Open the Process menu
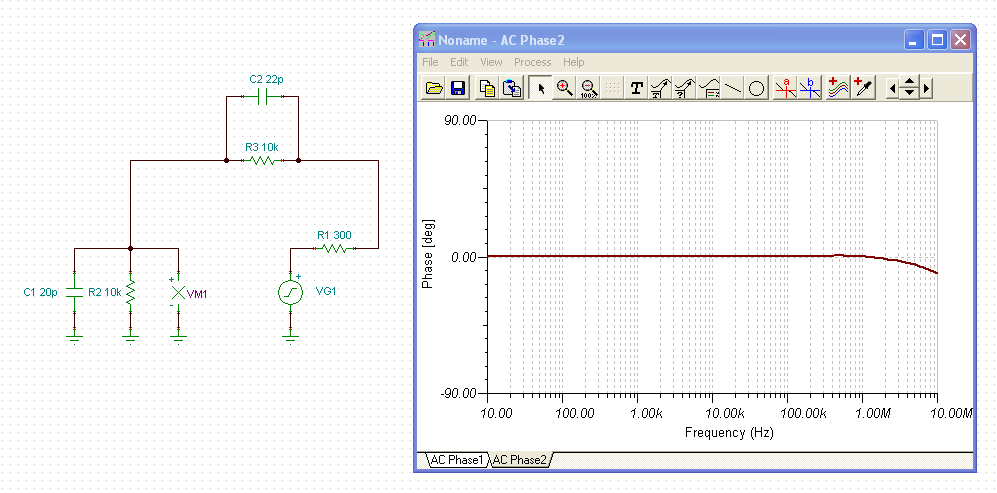997x493 pixels. [x=533, y=62]
